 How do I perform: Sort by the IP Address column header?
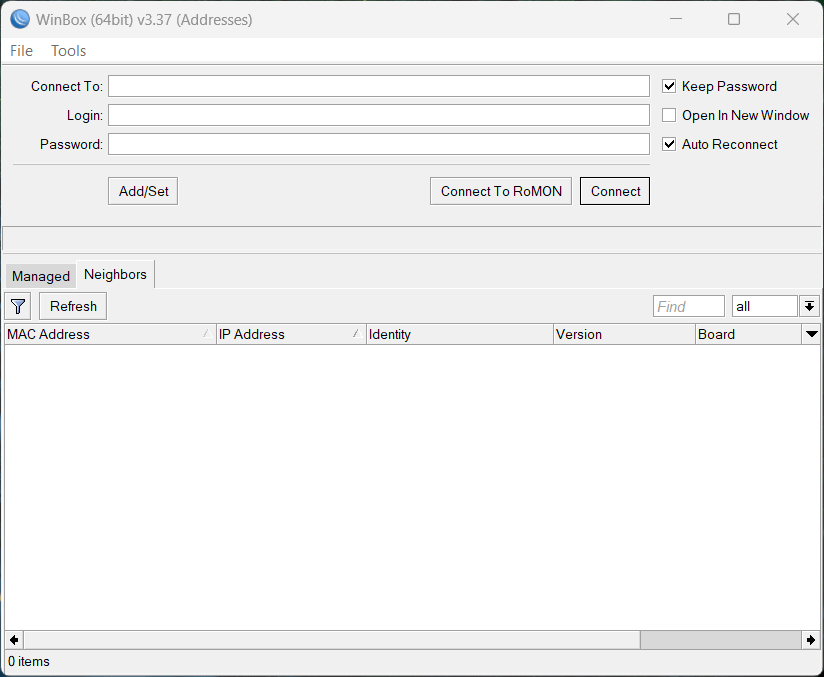pyautogui.click(x=291, y=334)
